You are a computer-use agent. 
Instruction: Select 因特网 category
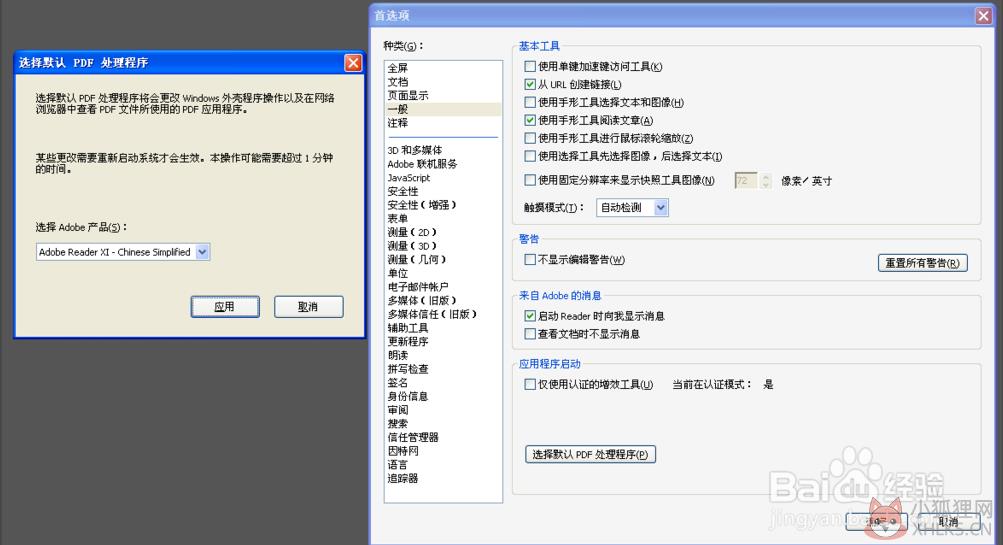(x=403, y=450)
